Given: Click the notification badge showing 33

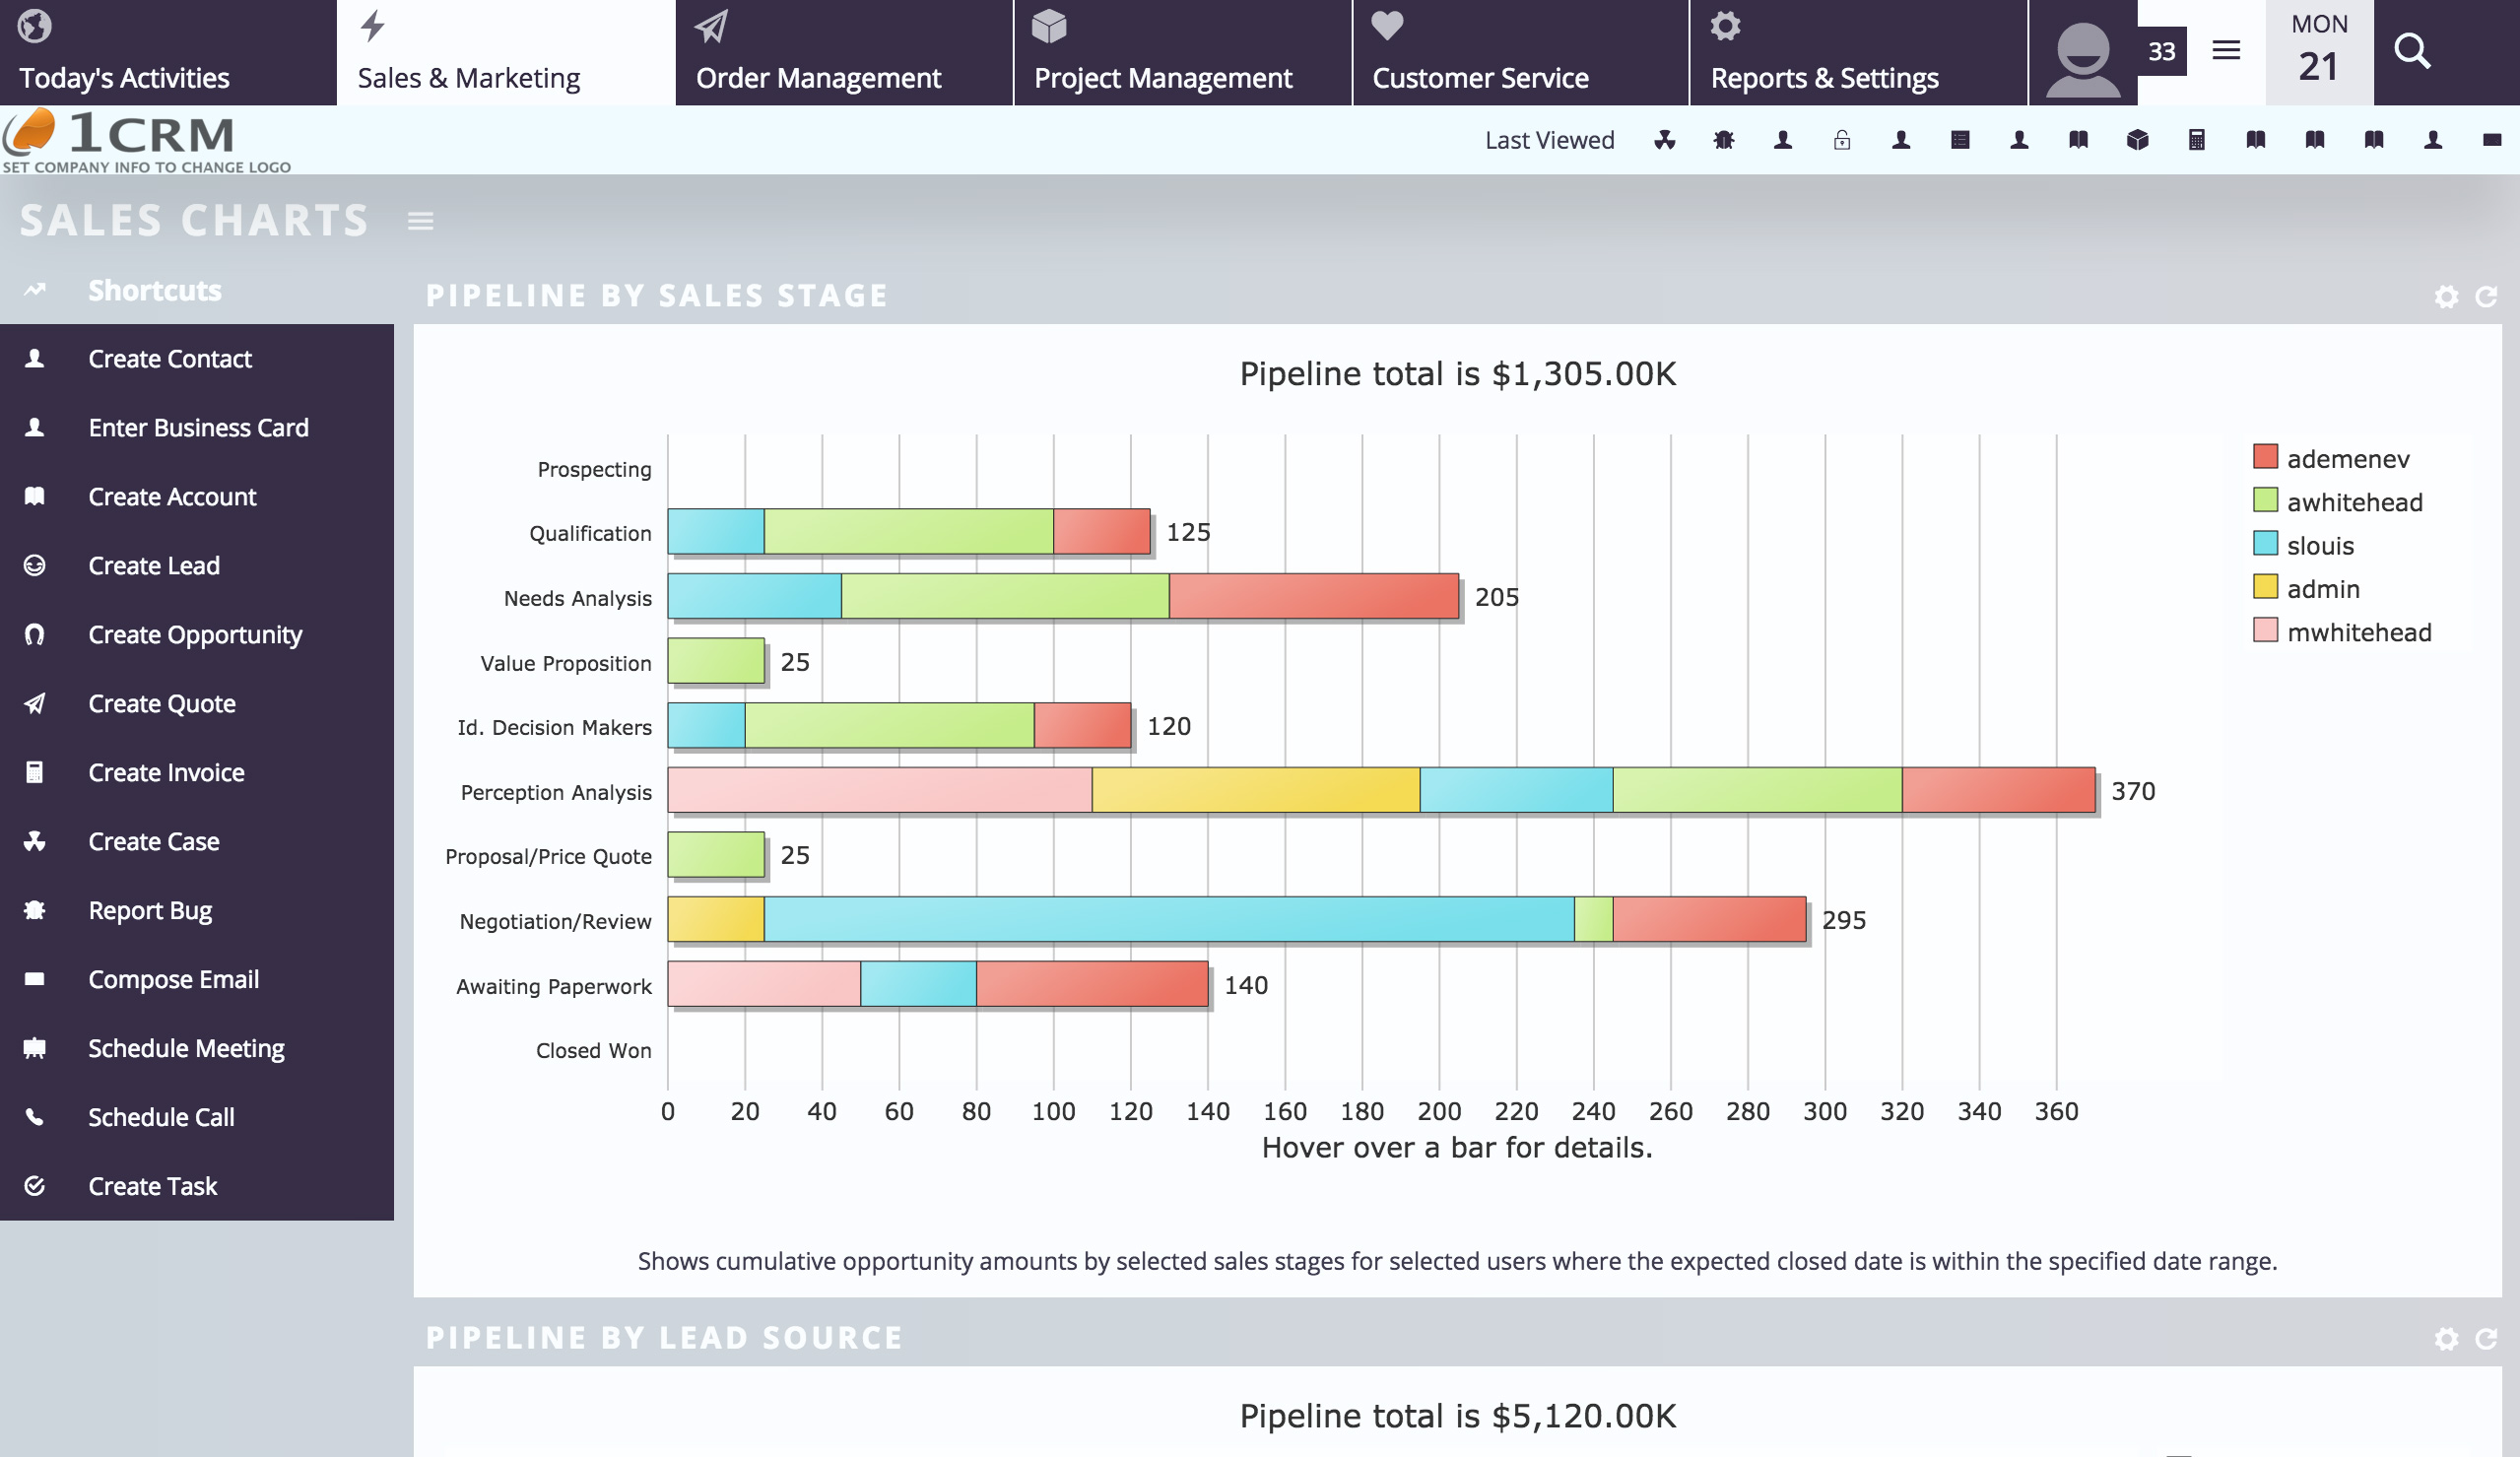Looking at the screenshot, I should tap(2160, 52).
